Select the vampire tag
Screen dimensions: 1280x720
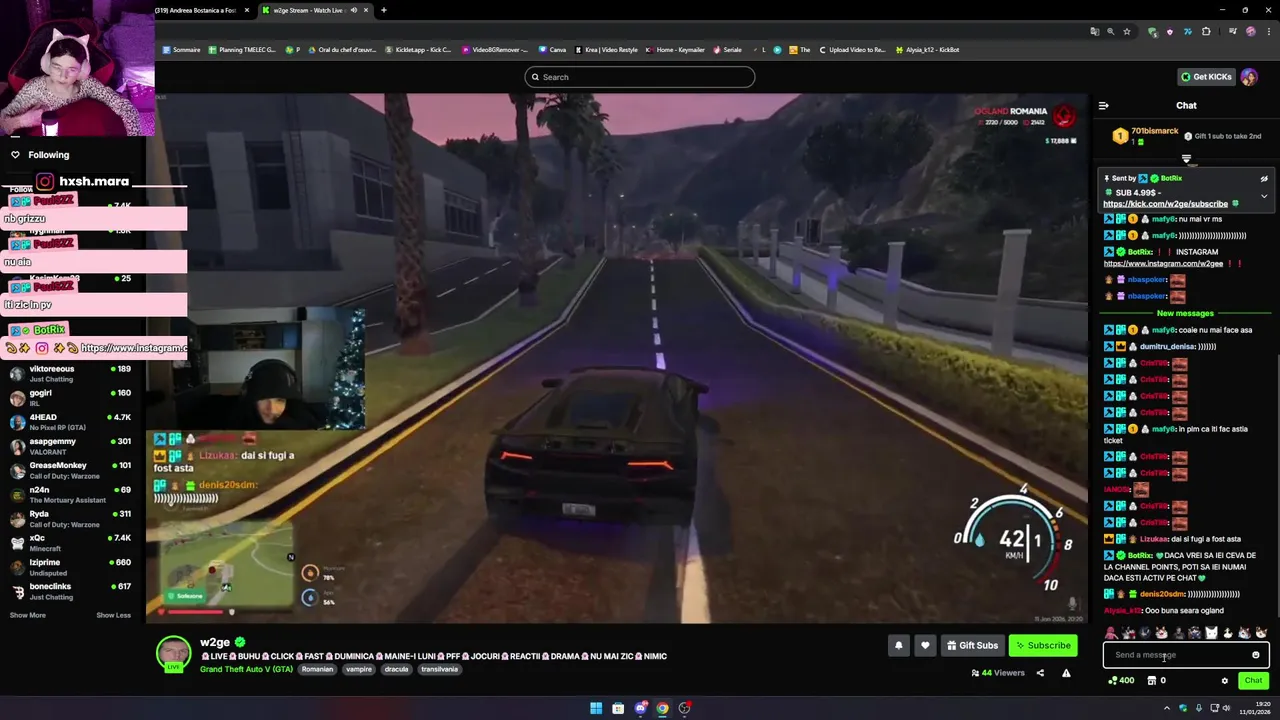click(x=359, y=669)
